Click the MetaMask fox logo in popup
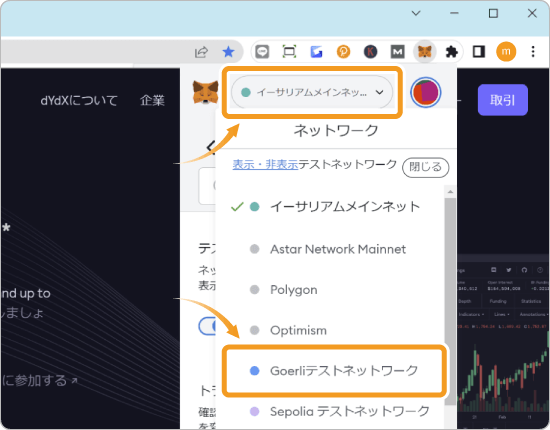 coord(206,92)
